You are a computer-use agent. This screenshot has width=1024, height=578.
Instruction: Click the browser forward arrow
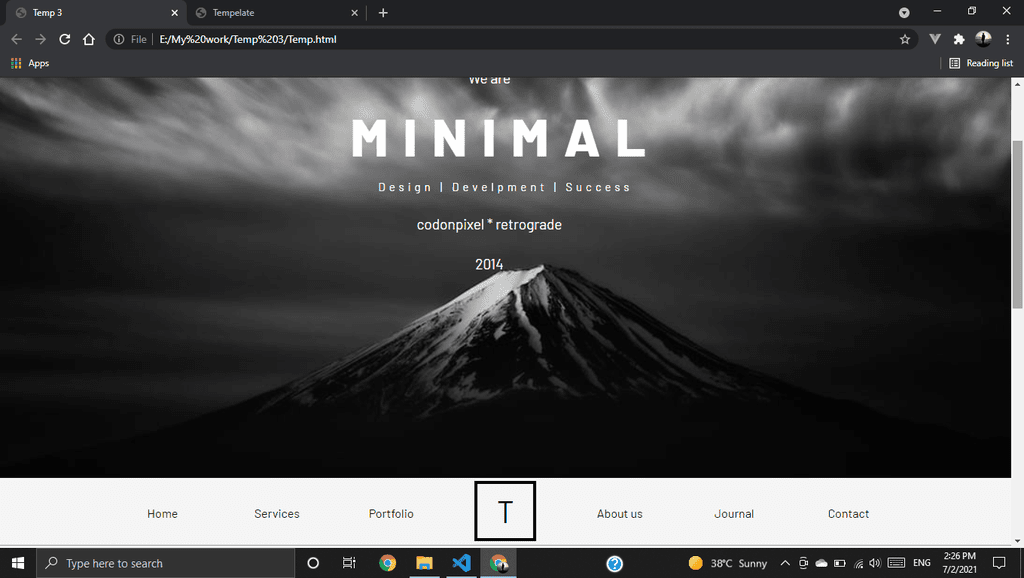(40, 39)
